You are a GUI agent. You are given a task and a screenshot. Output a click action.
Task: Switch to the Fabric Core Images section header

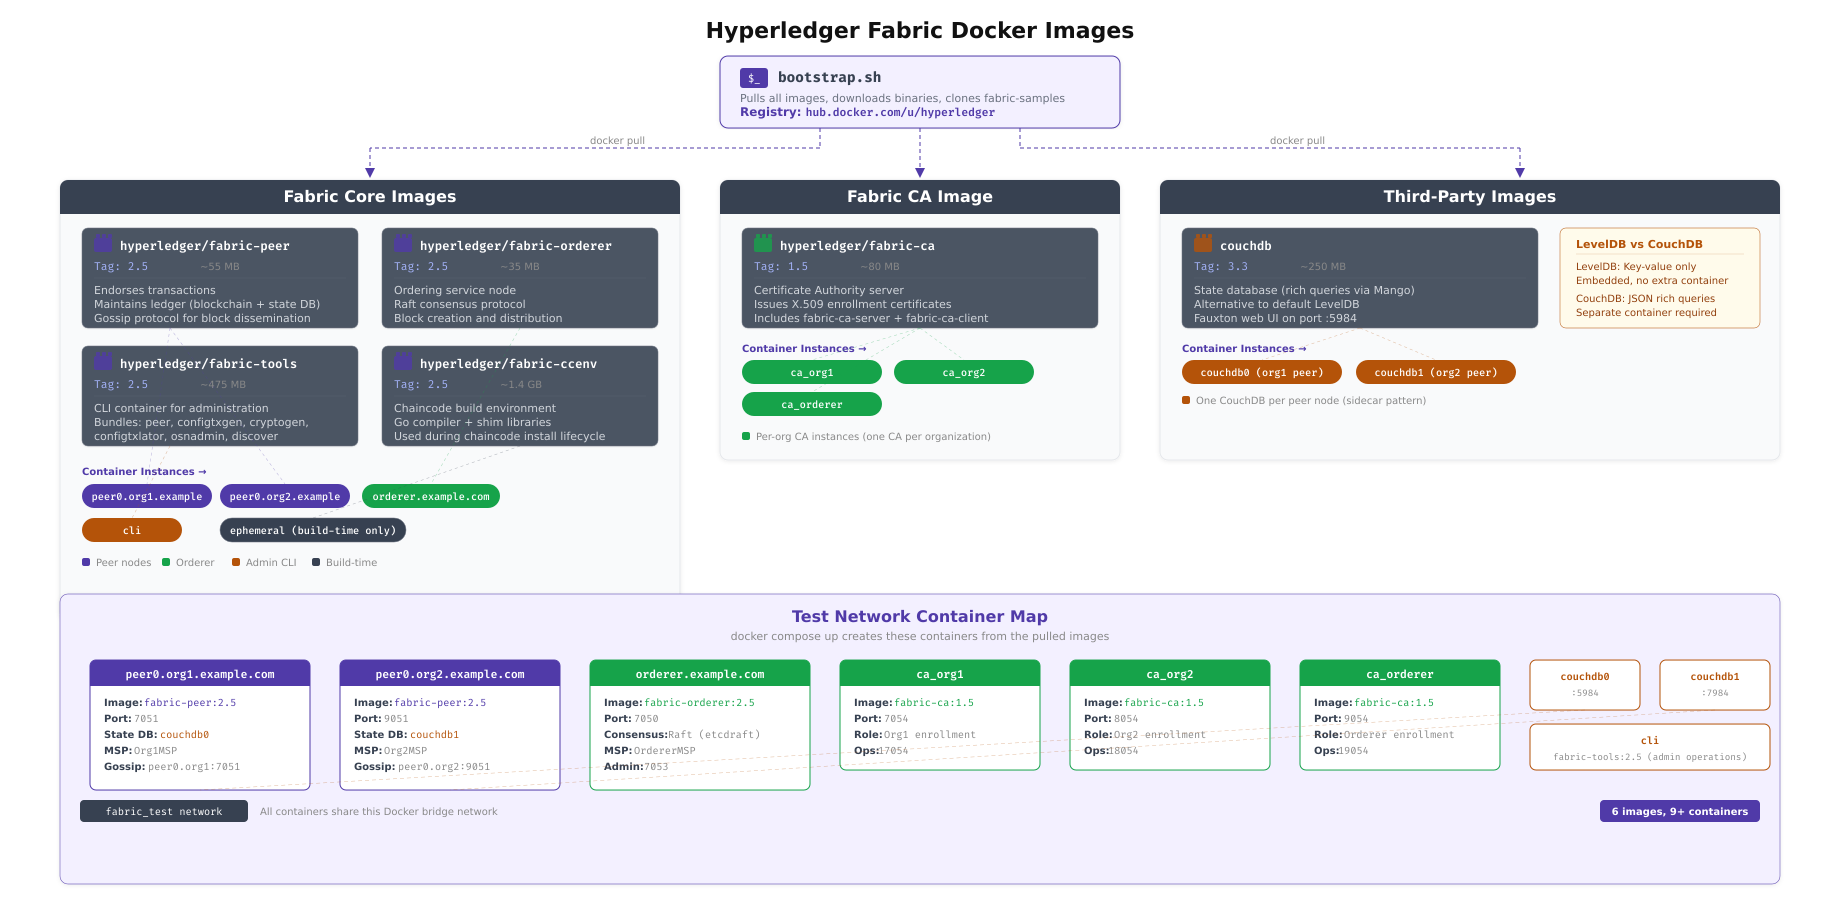(x=370, y=197)
